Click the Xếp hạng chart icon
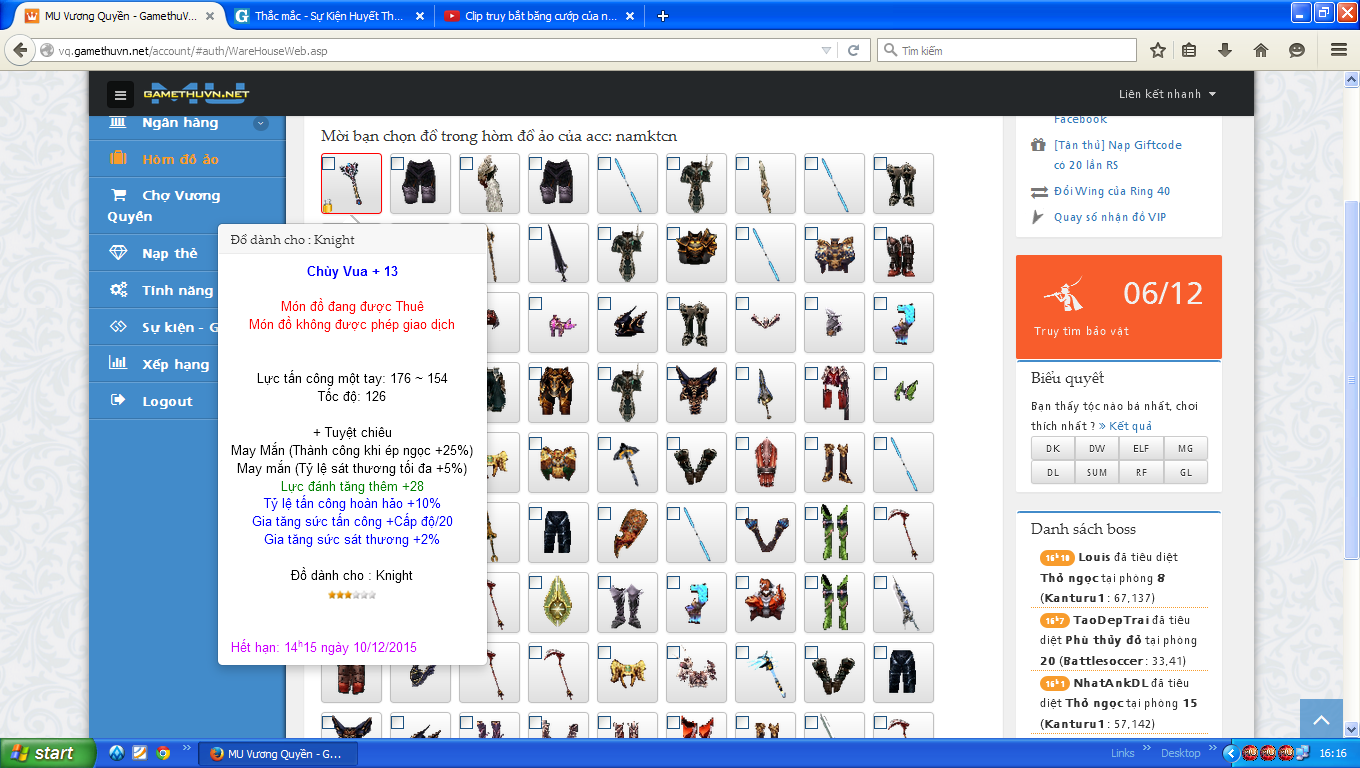 tap(118, 363)
